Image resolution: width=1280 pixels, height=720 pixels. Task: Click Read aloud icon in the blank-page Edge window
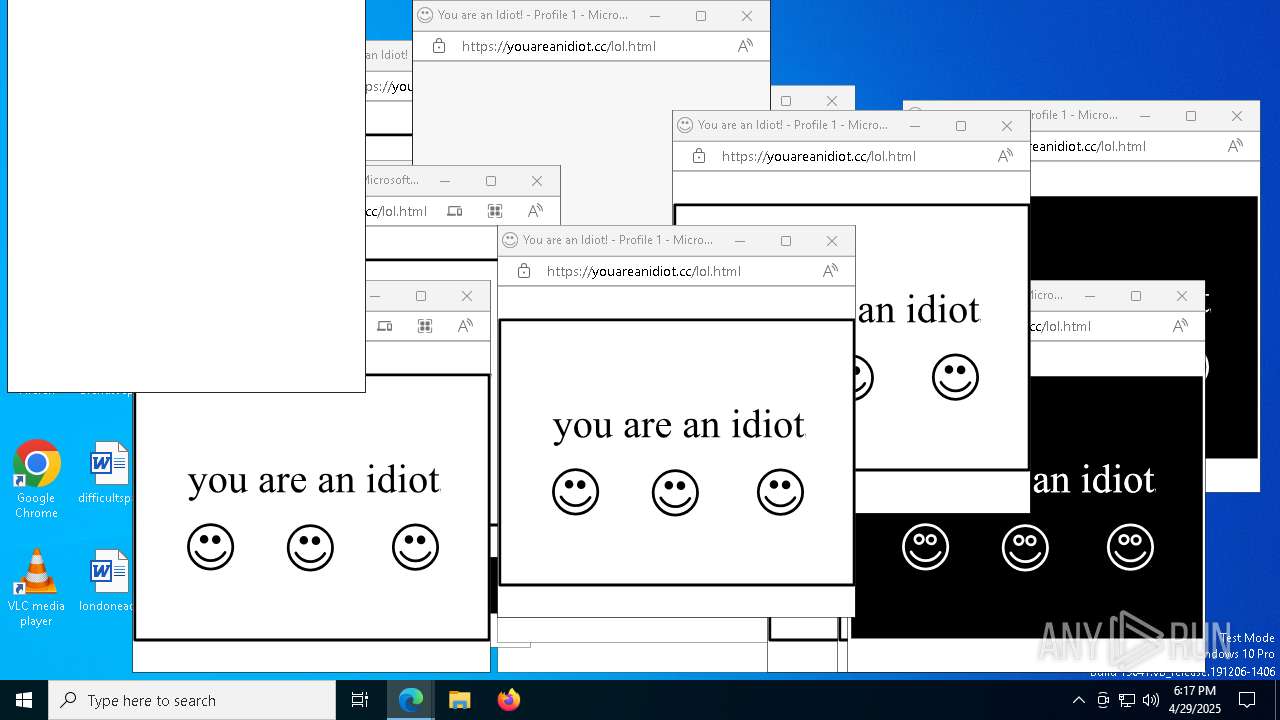(x=745, y=46)
